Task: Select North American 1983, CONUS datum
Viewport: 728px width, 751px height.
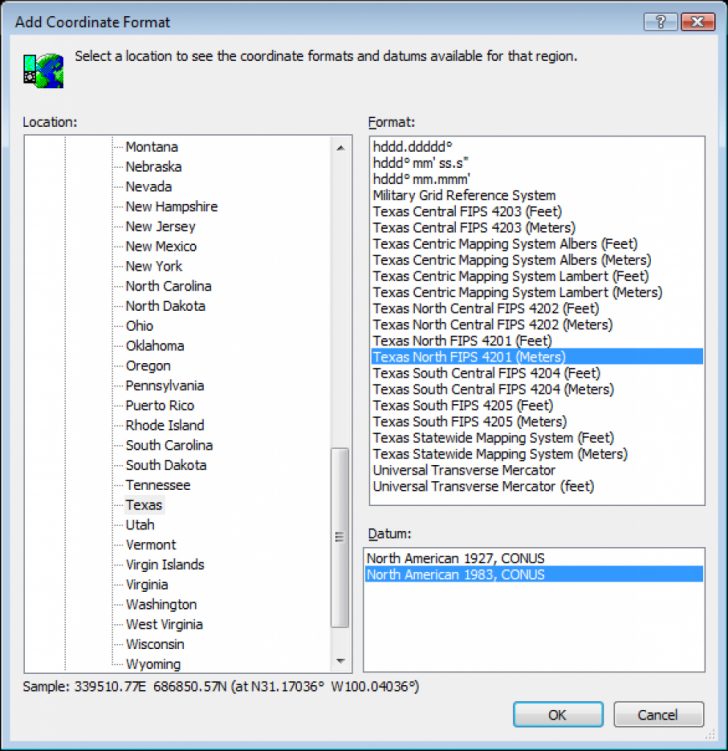Action: 455,575
